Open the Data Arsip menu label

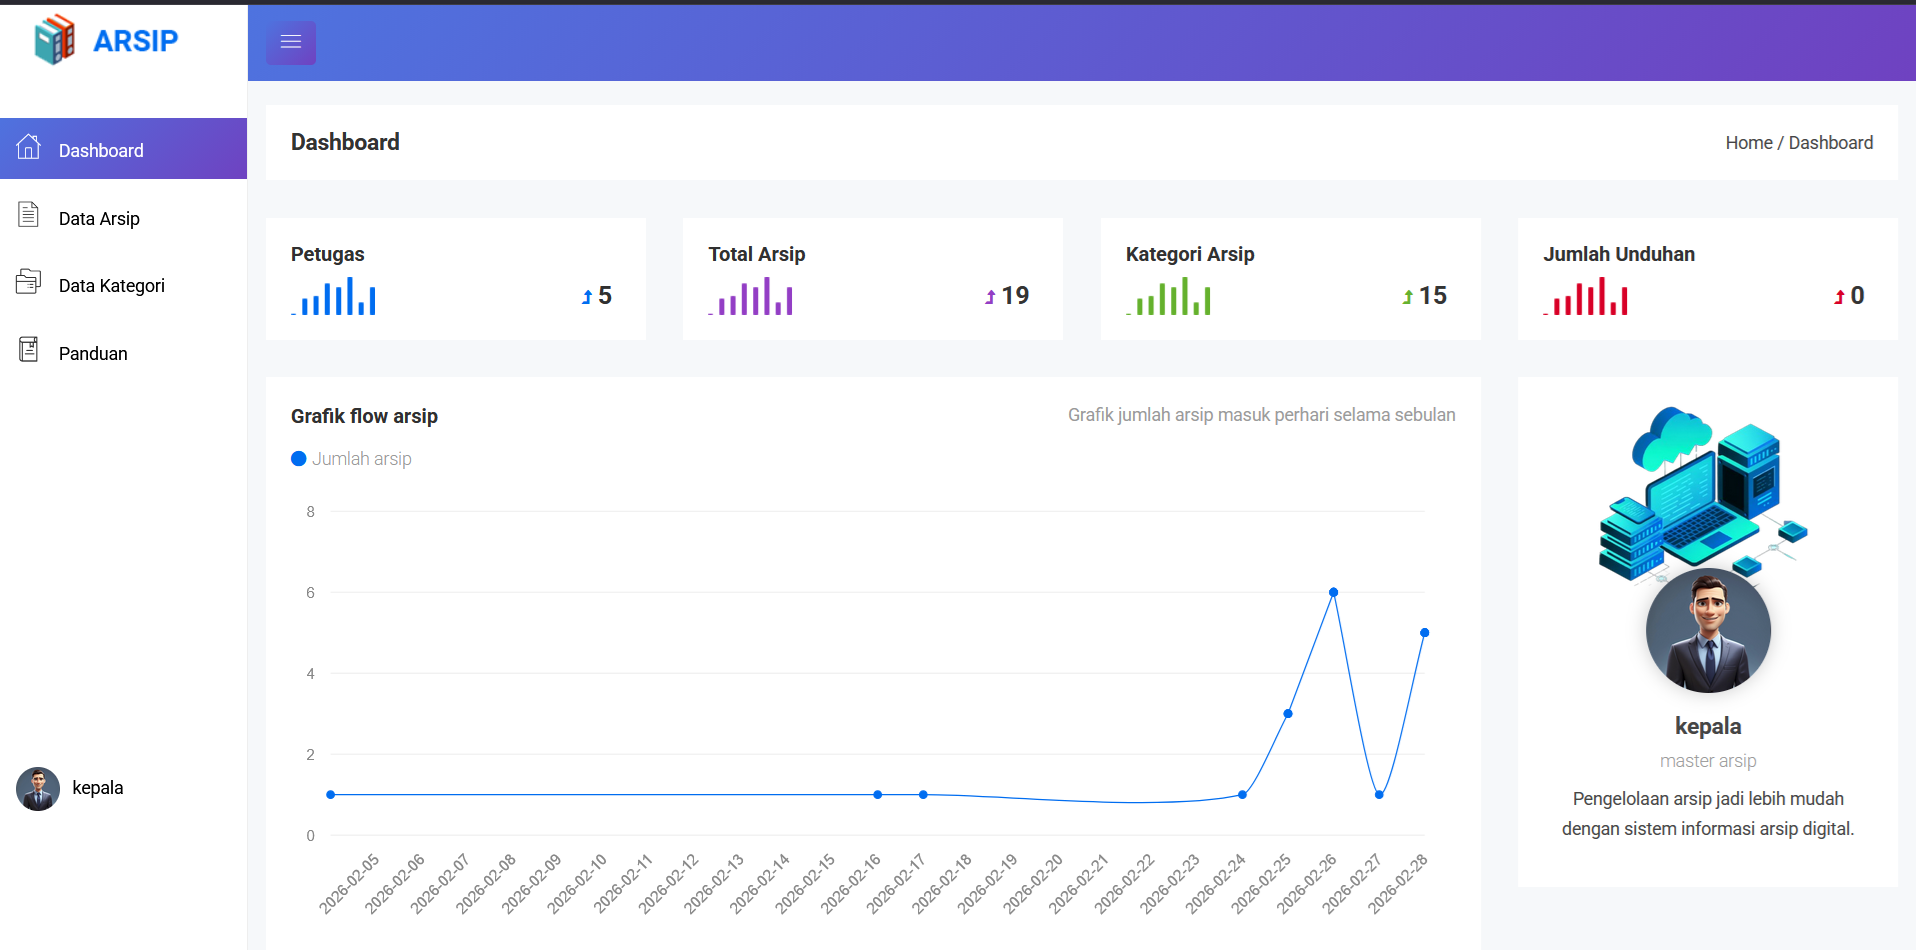click(99, 218)
